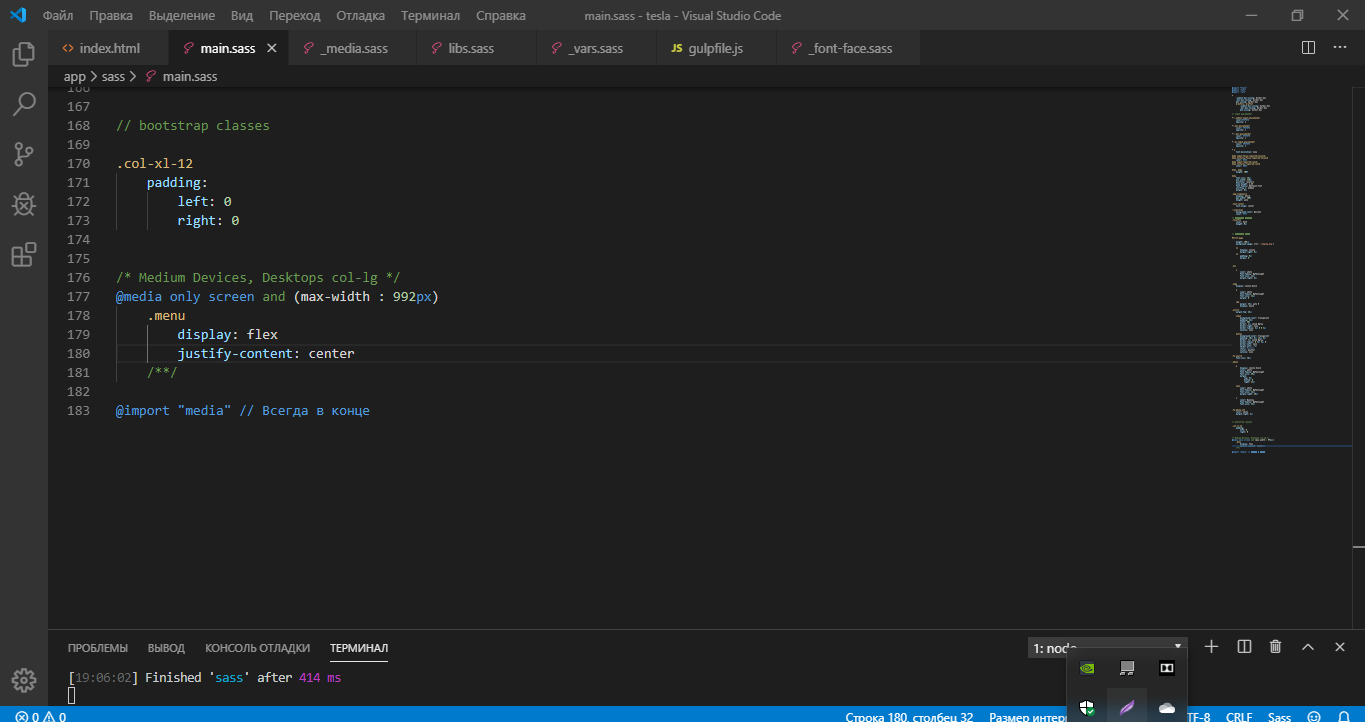1365x722 pixels.
Task: Open the КОНСОЛЬ ОТЛАДКИ panel tab
Action: 257,648
